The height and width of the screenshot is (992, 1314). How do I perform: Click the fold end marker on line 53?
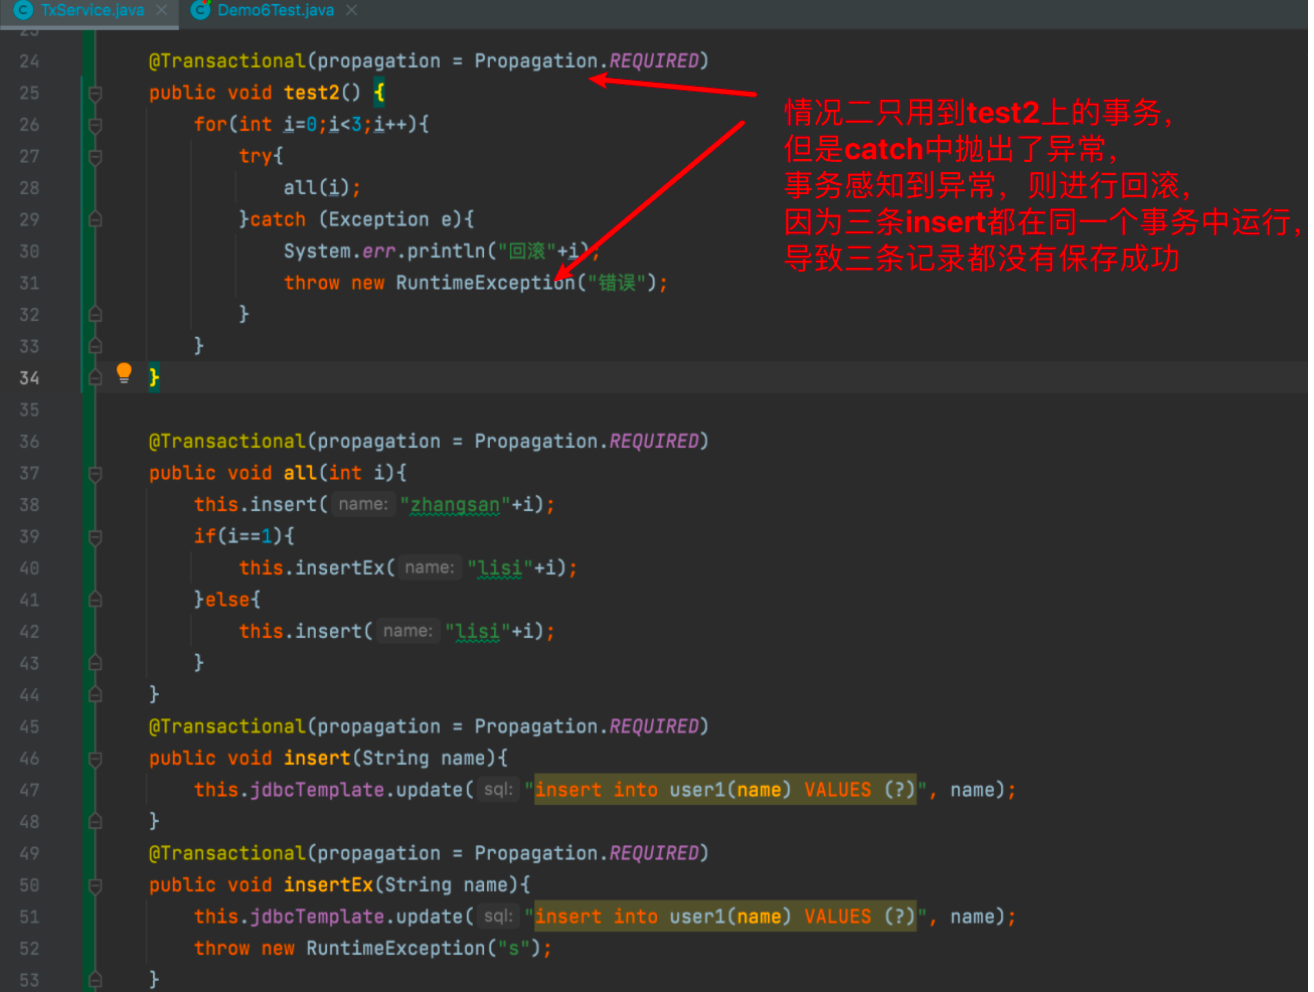click(x=95, y=980)
